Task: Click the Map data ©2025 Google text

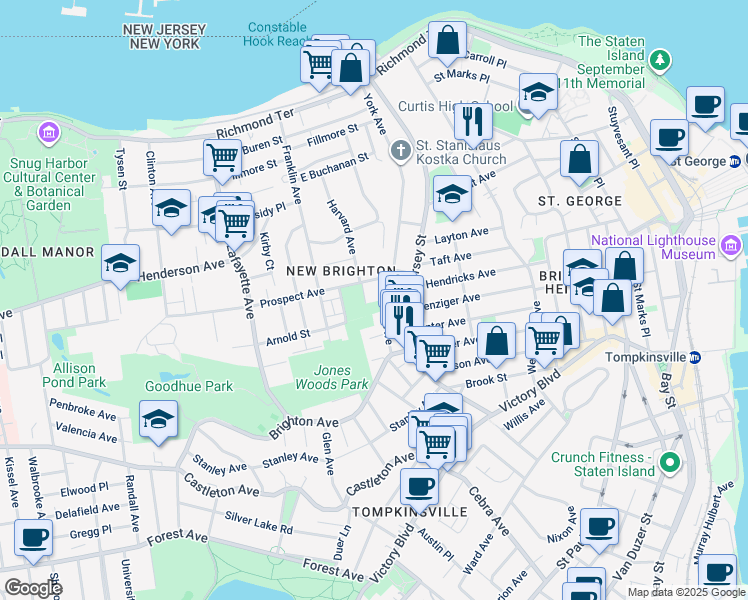Action: (685, 592)
